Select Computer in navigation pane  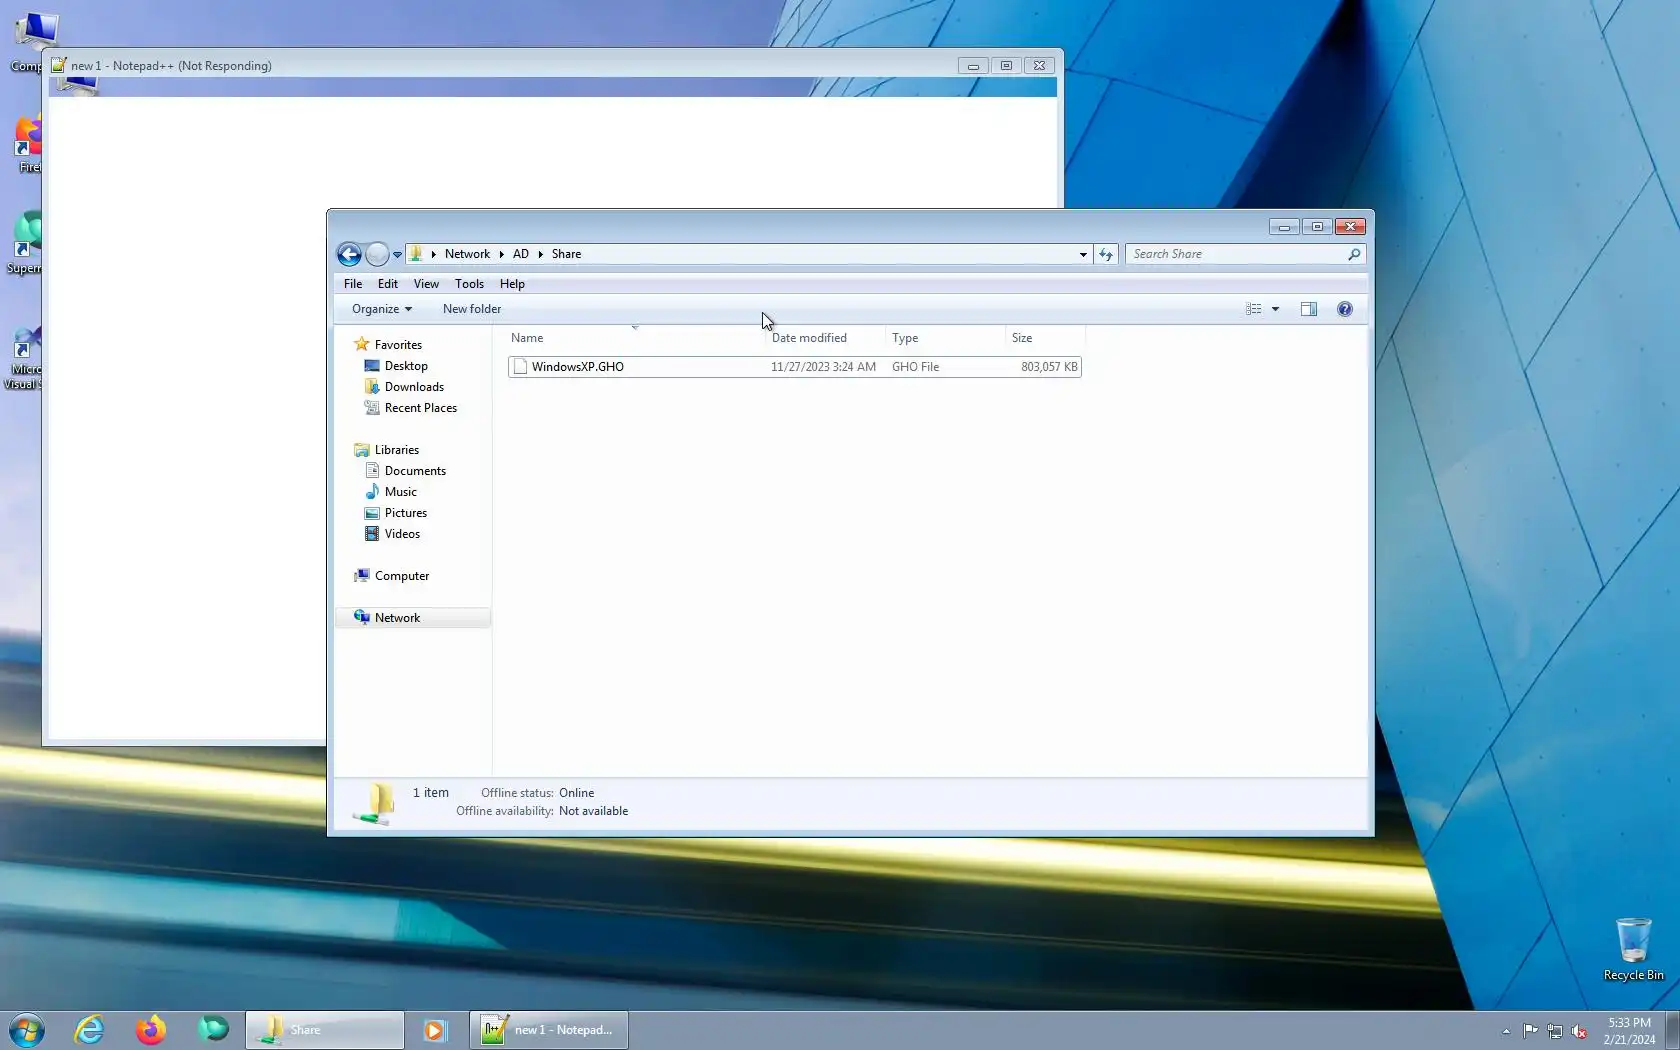pos(402,576)
